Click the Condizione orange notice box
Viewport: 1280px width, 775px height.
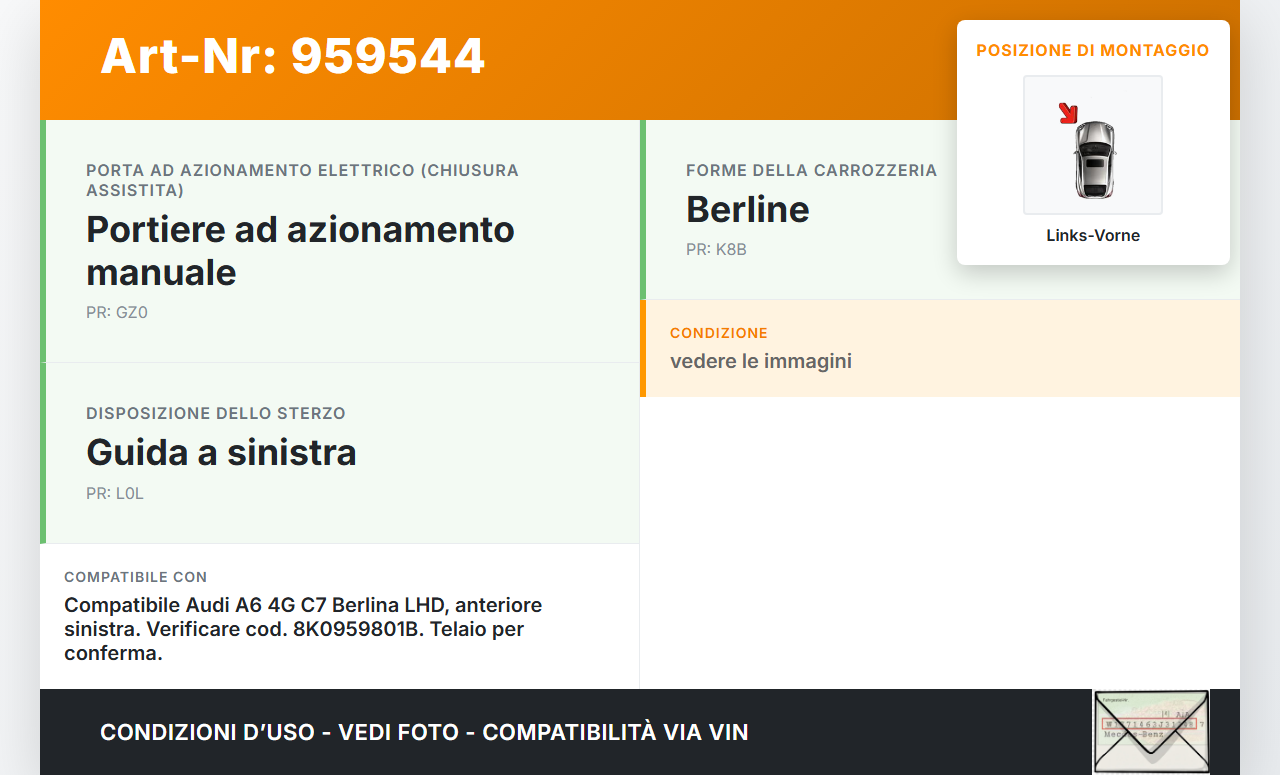point(940,348)
